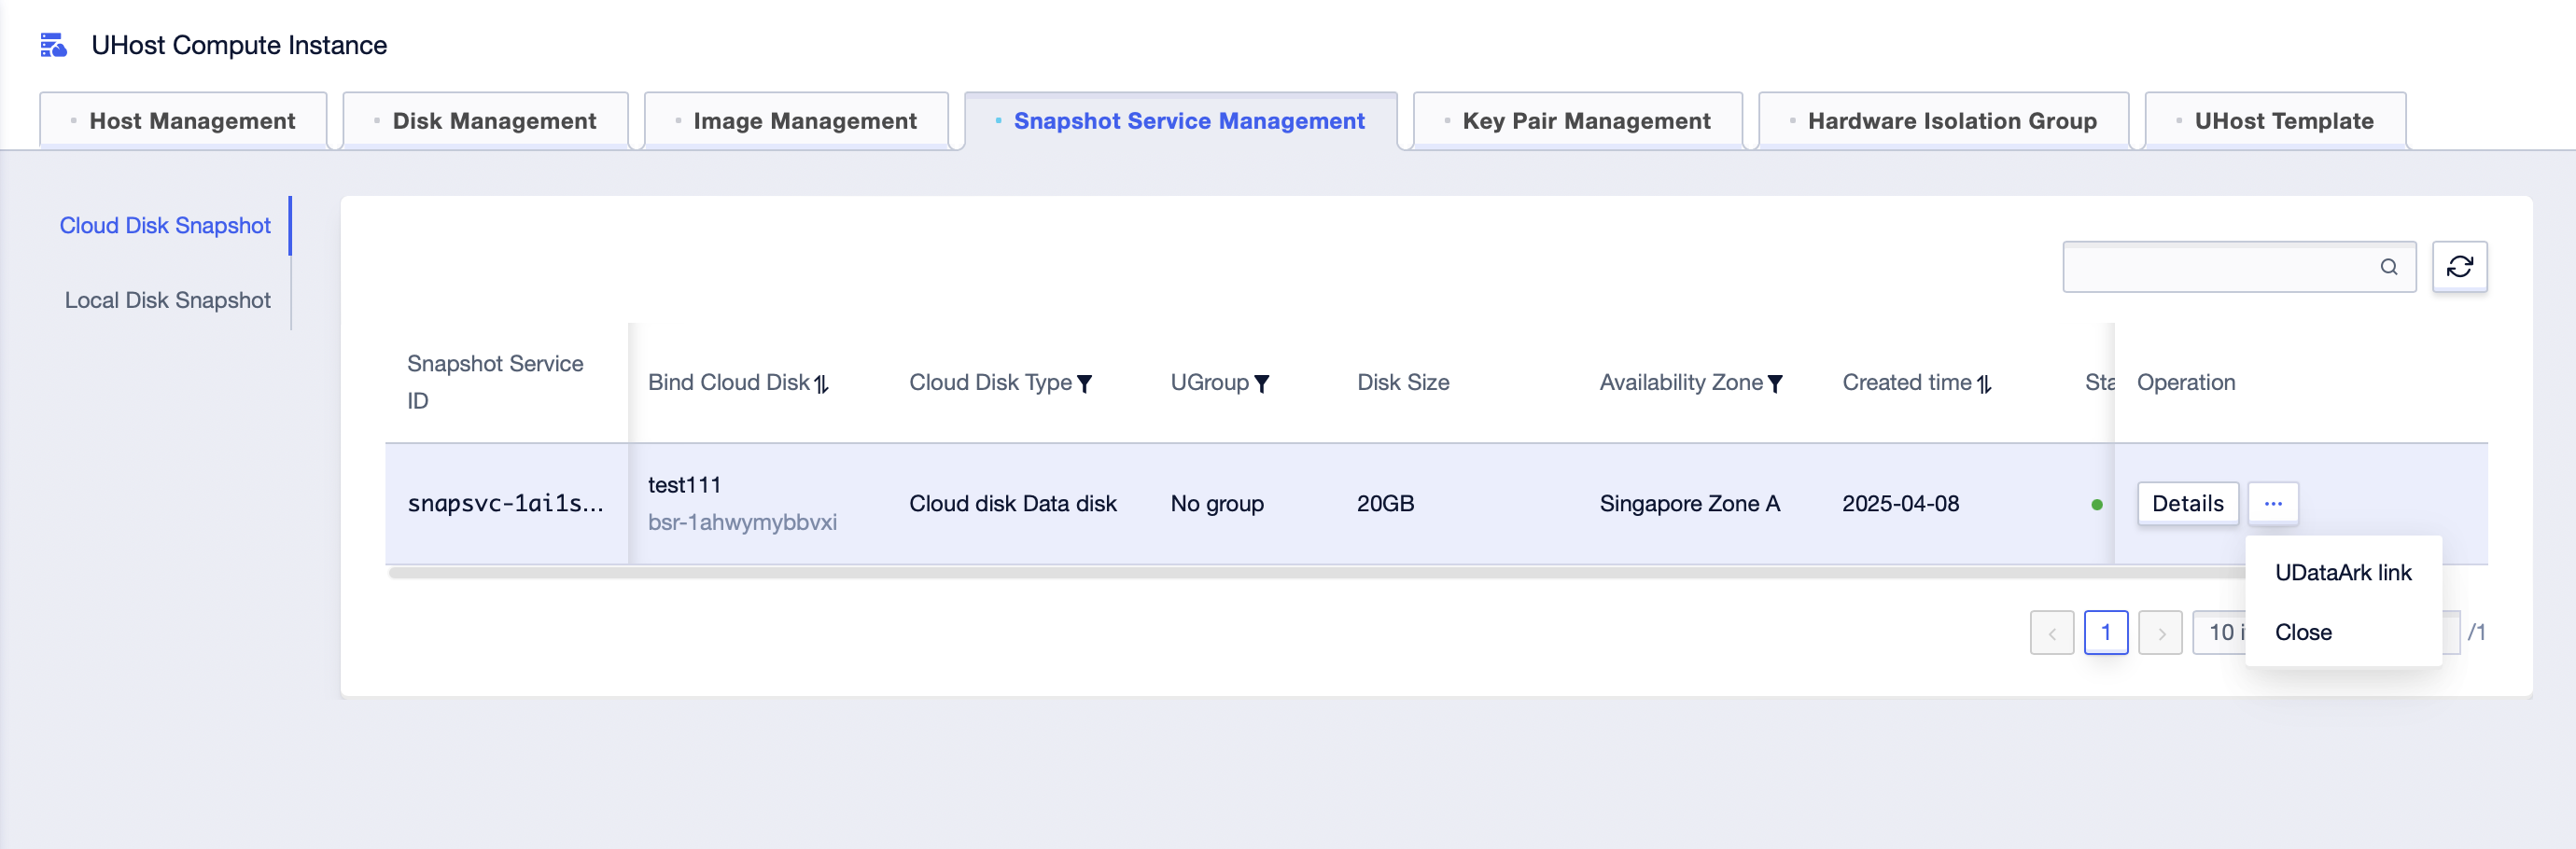Open Availability Zone filter
Image resolution: width=2576 pixels, height=849 pixels.
click(x=1774, y=384)
